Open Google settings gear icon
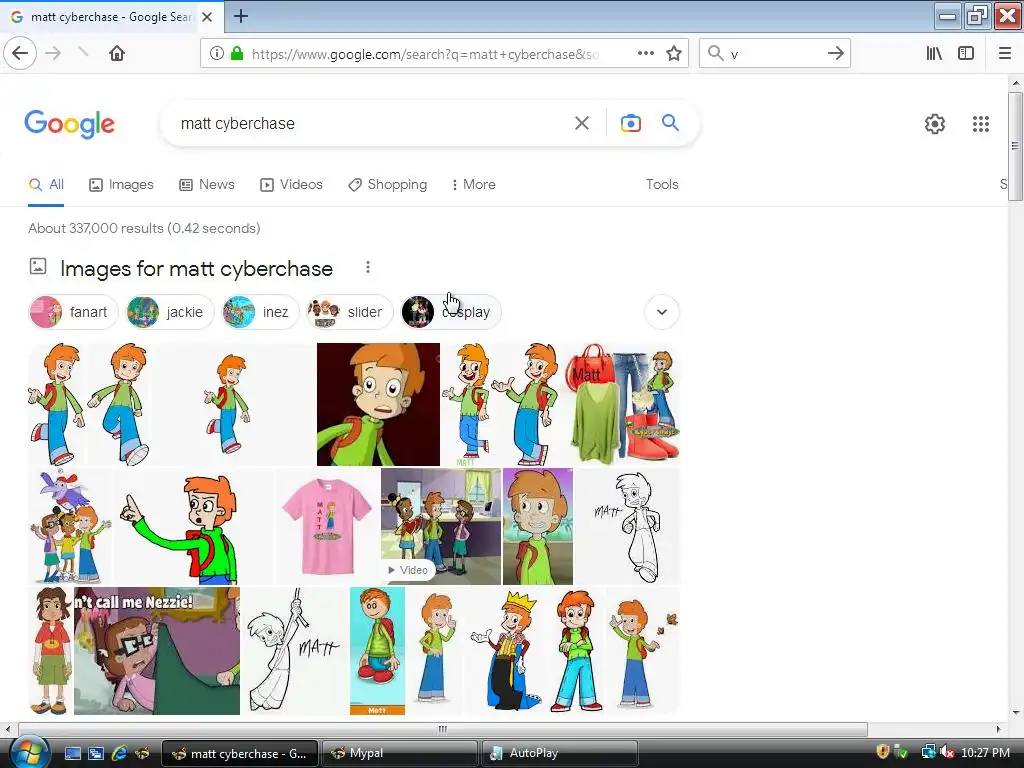The image size is (1024, 768). [935, 124]
